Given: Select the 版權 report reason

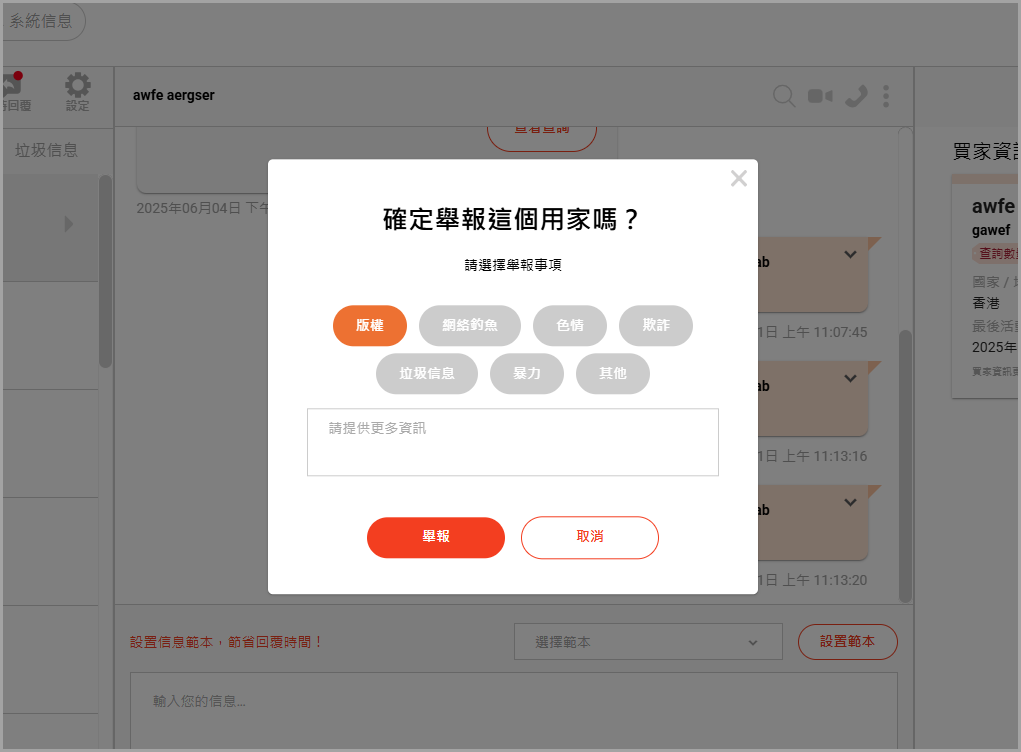Looking at the screenshot, I should point(370,326).
